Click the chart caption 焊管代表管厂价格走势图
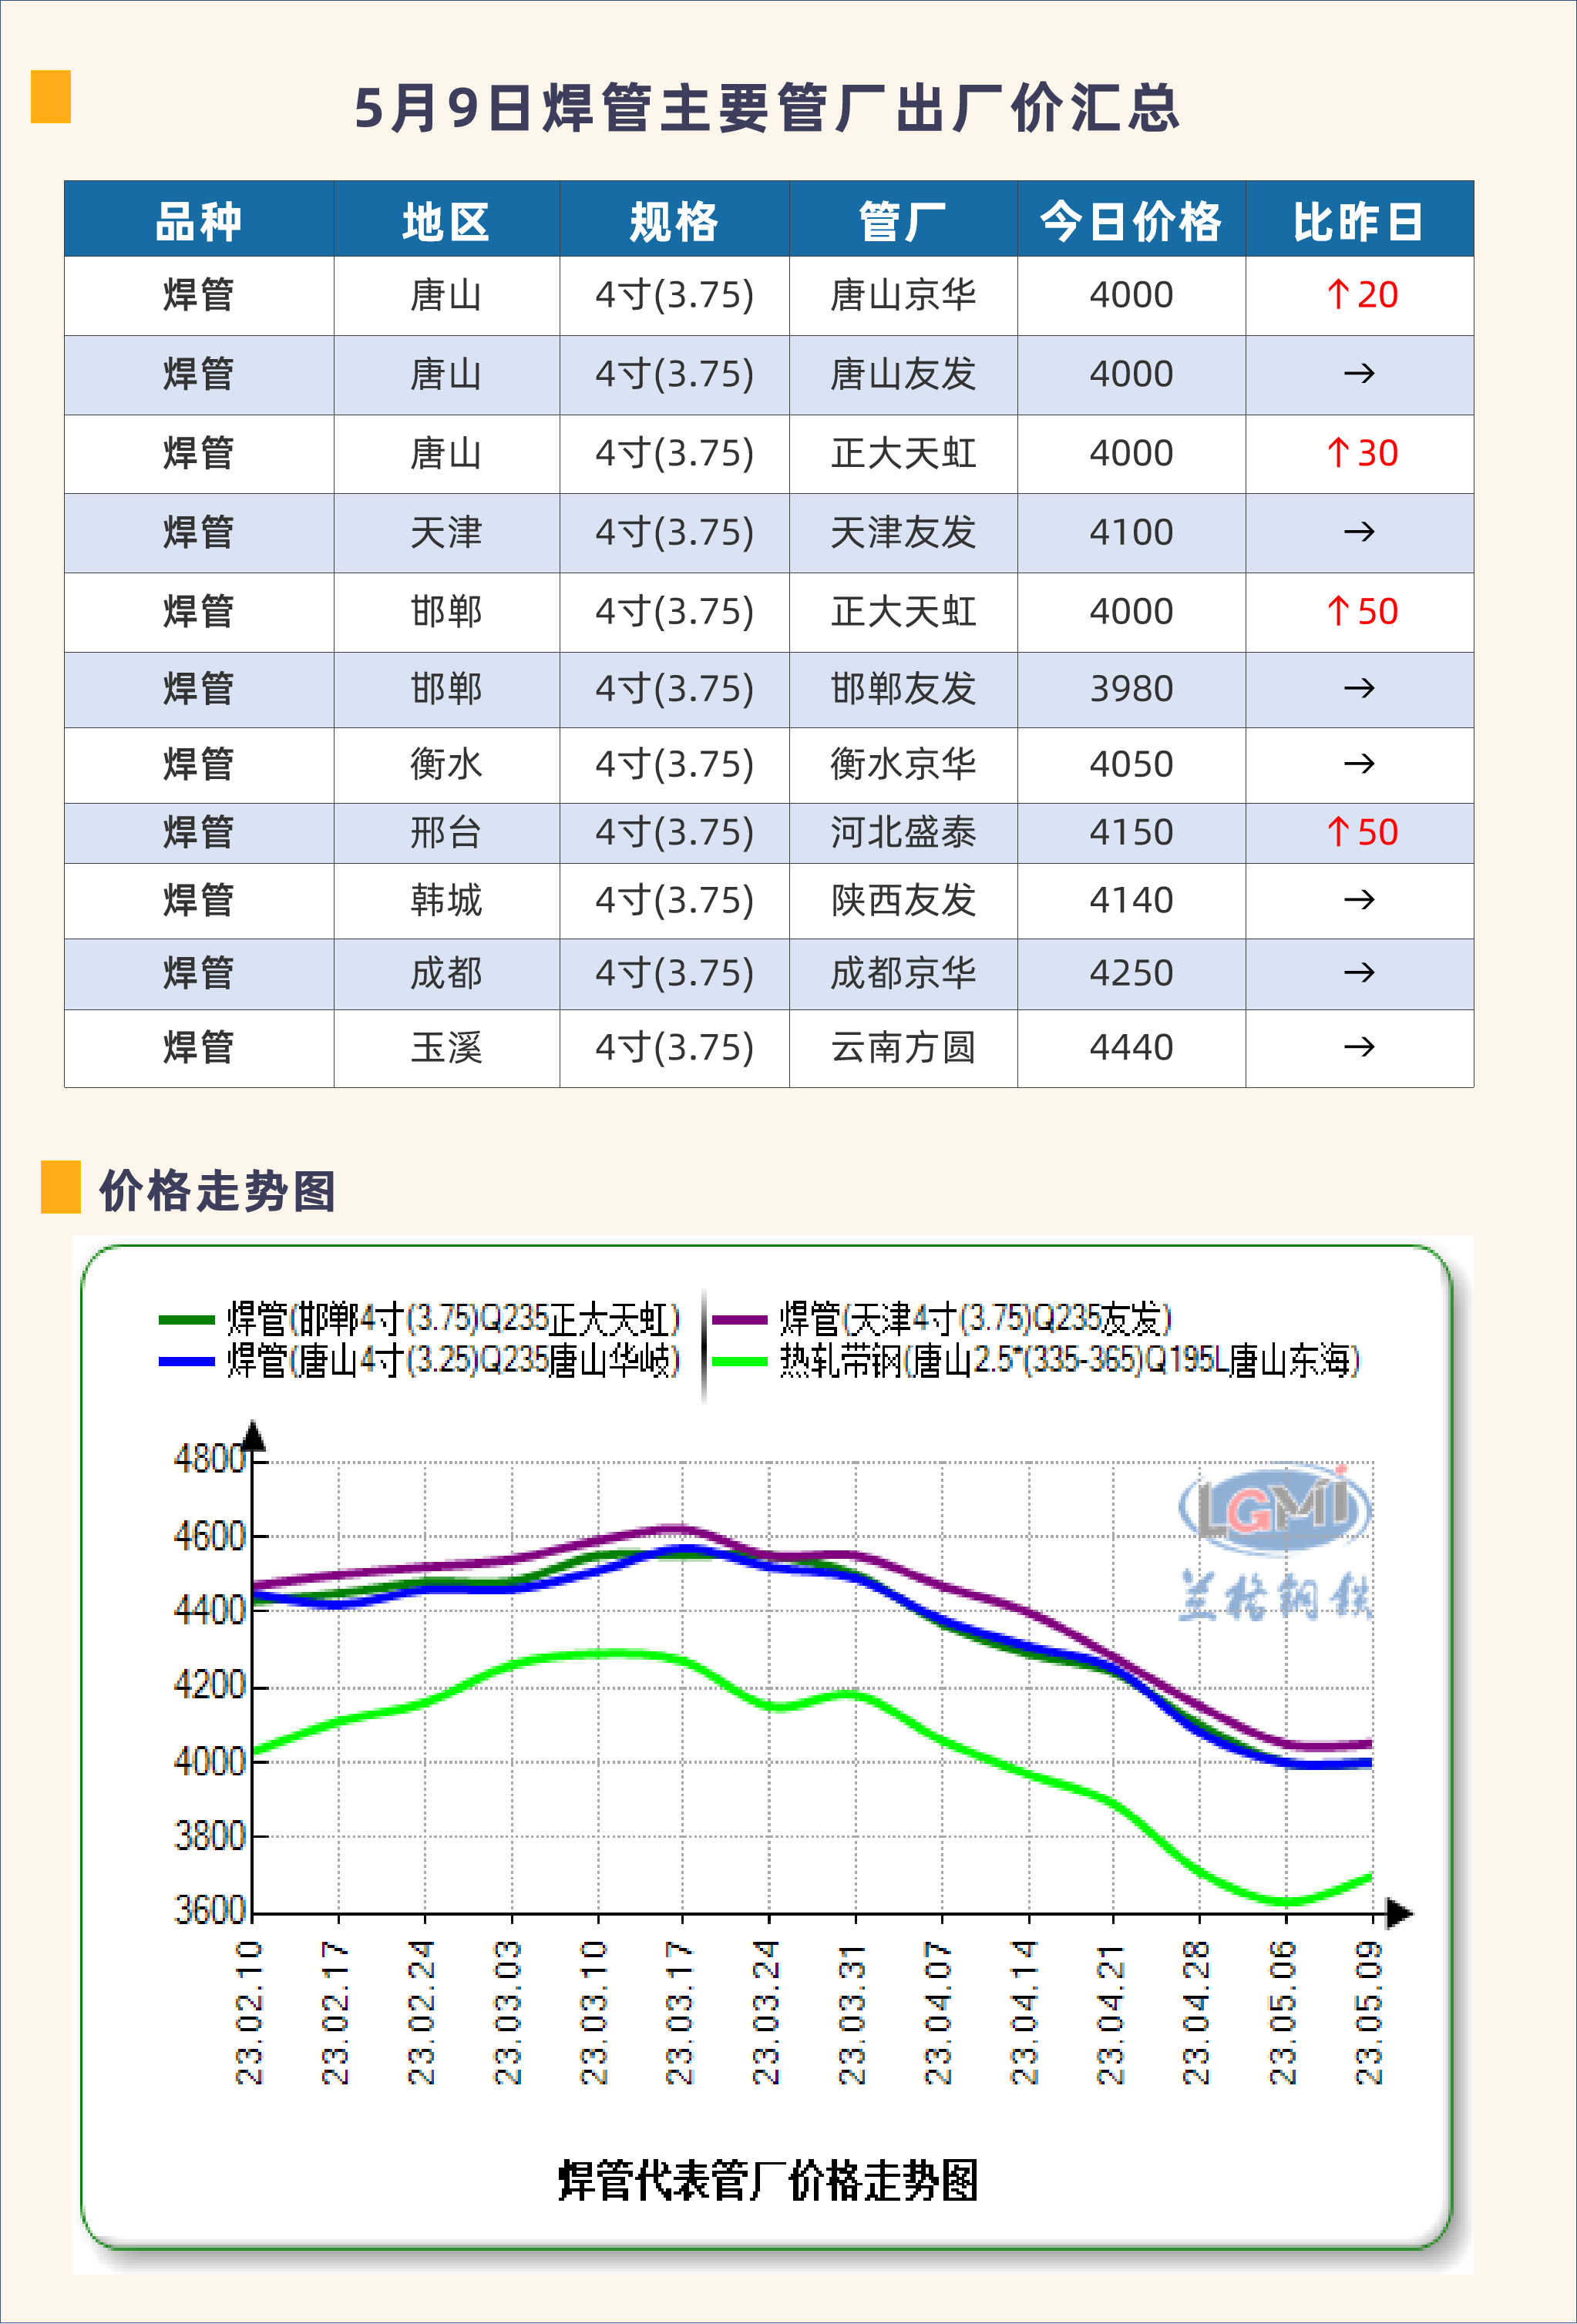The image size is (1577, 2324). coord(767,2181)
